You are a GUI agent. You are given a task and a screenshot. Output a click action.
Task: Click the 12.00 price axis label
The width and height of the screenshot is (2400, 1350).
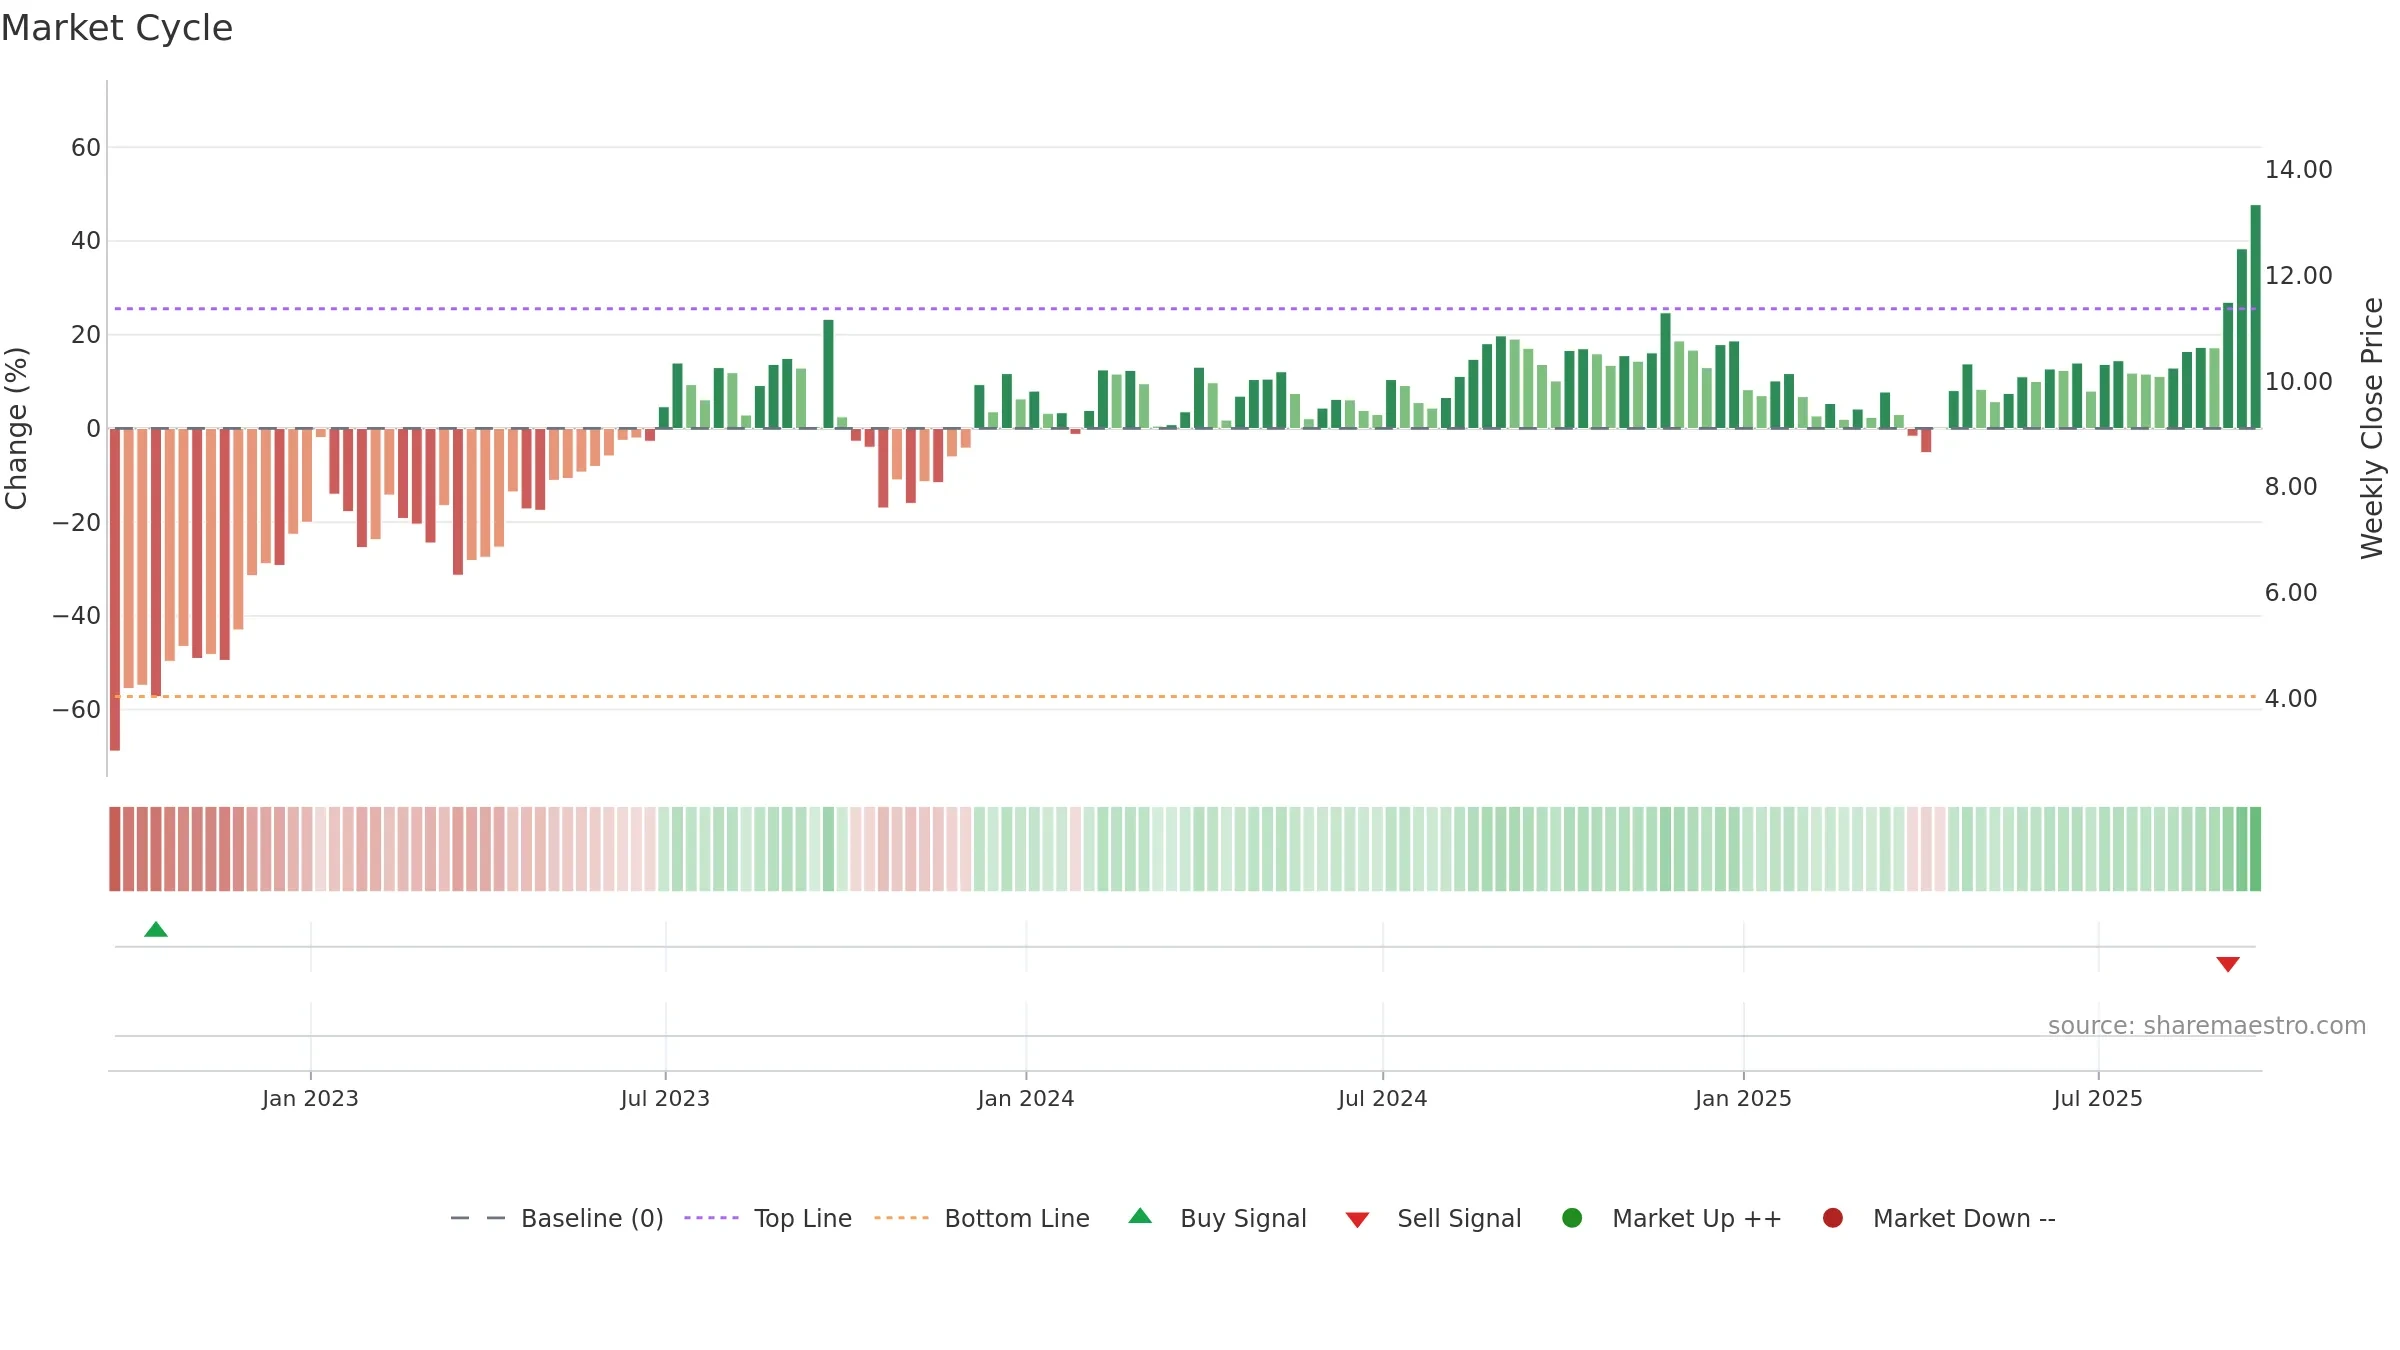click(x=2298, y=275)
